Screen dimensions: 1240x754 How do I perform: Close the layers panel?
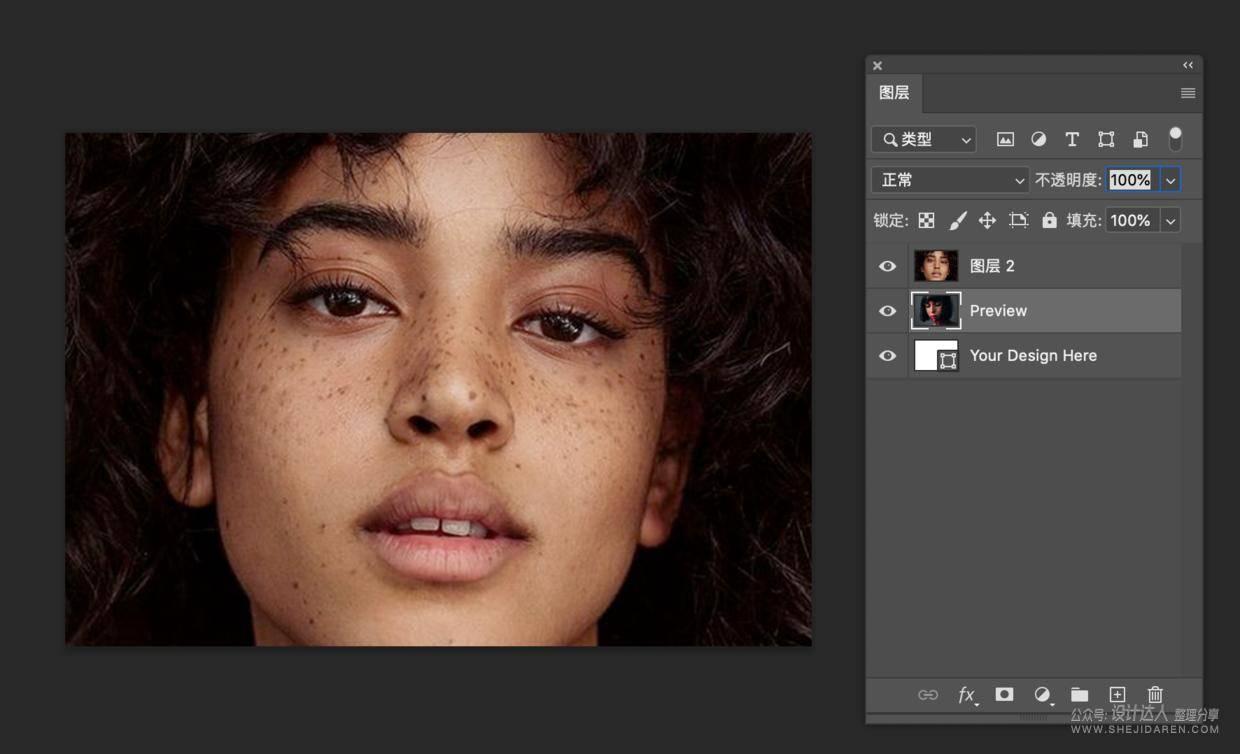[x=877, y=66]
